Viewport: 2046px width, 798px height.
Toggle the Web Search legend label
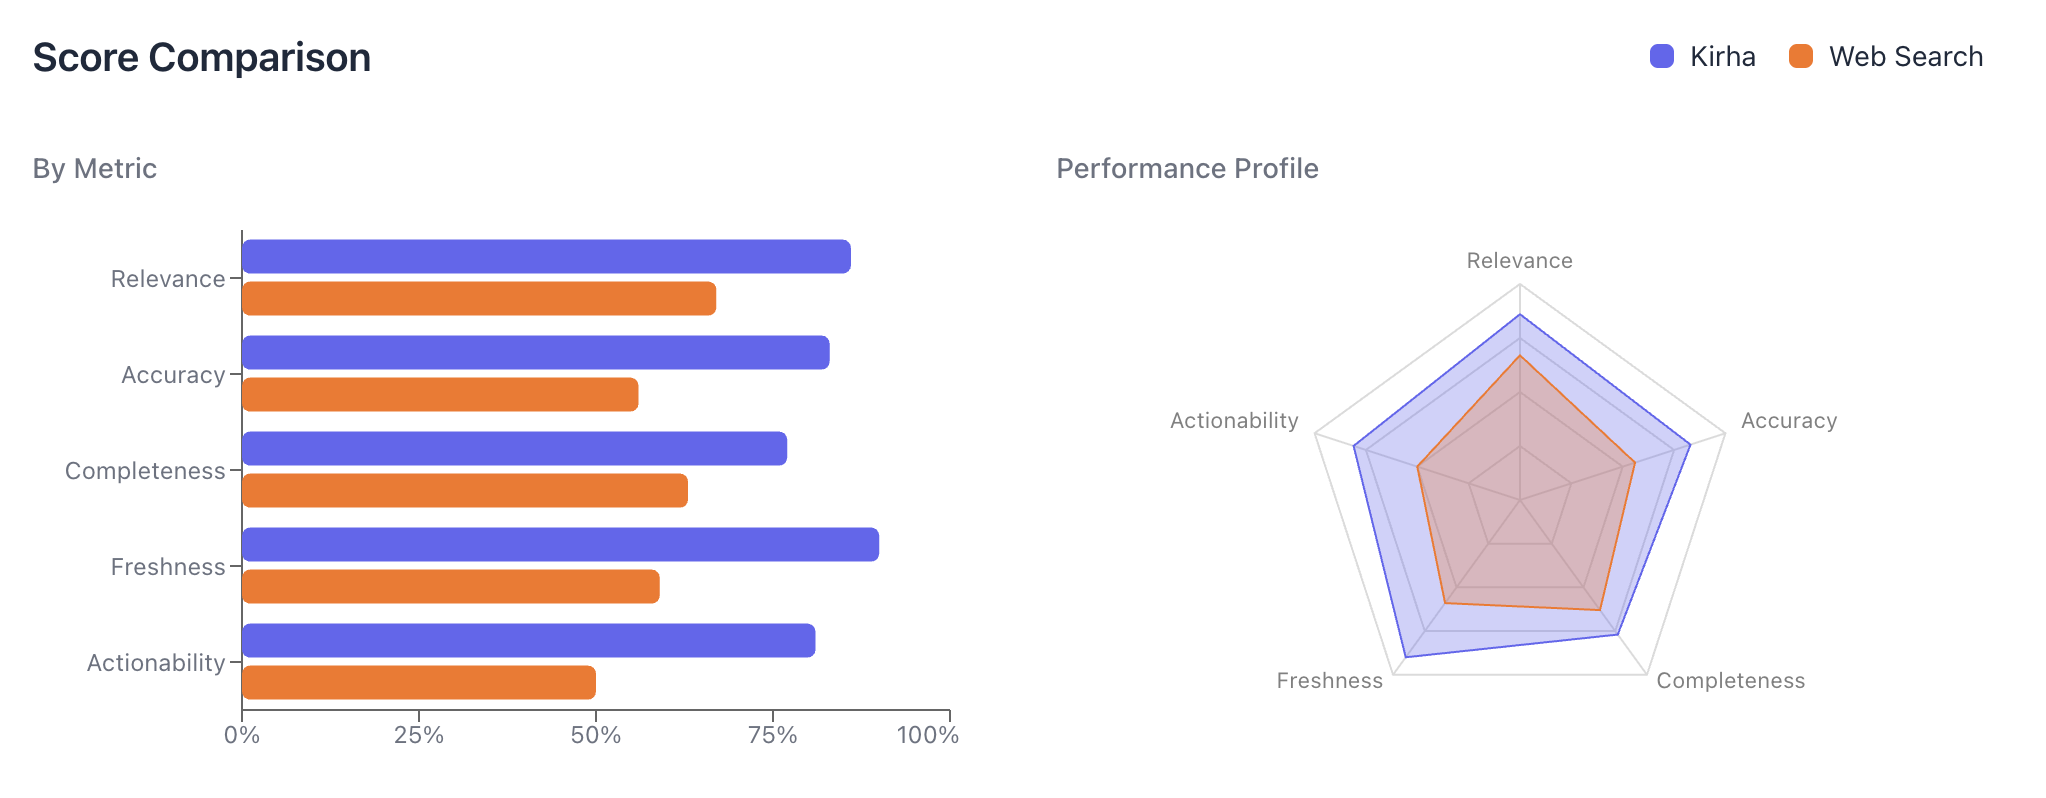[1905, 57]
